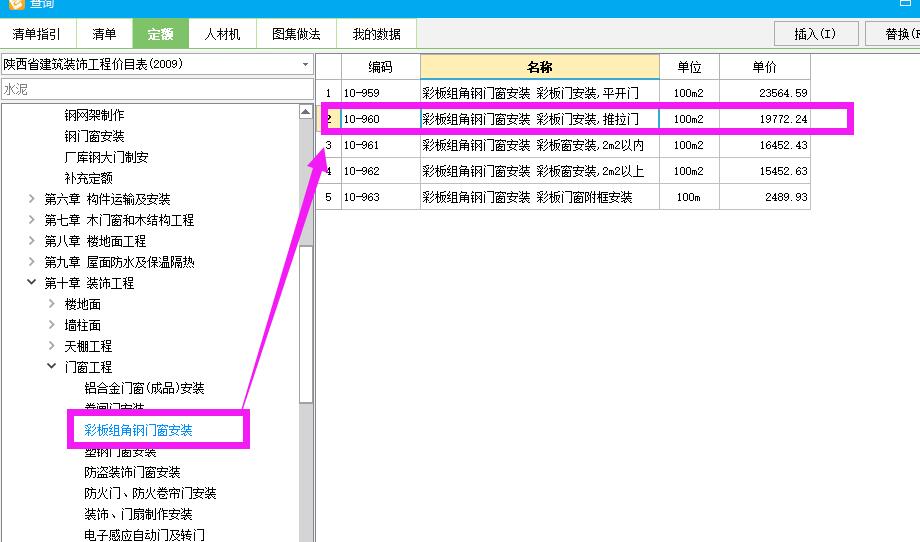
Task: Collapse 第十章 装饰工程
Action: click(32, 282)
